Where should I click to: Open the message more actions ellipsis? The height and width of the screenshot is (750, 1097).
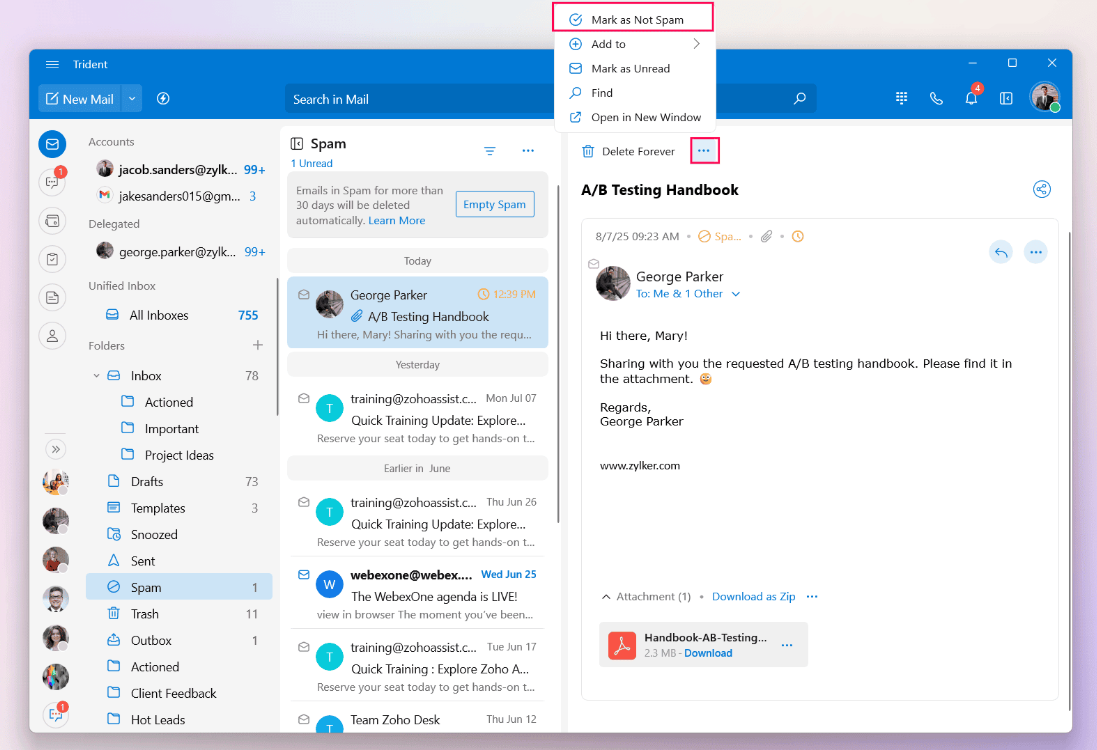coord(1035,252)
